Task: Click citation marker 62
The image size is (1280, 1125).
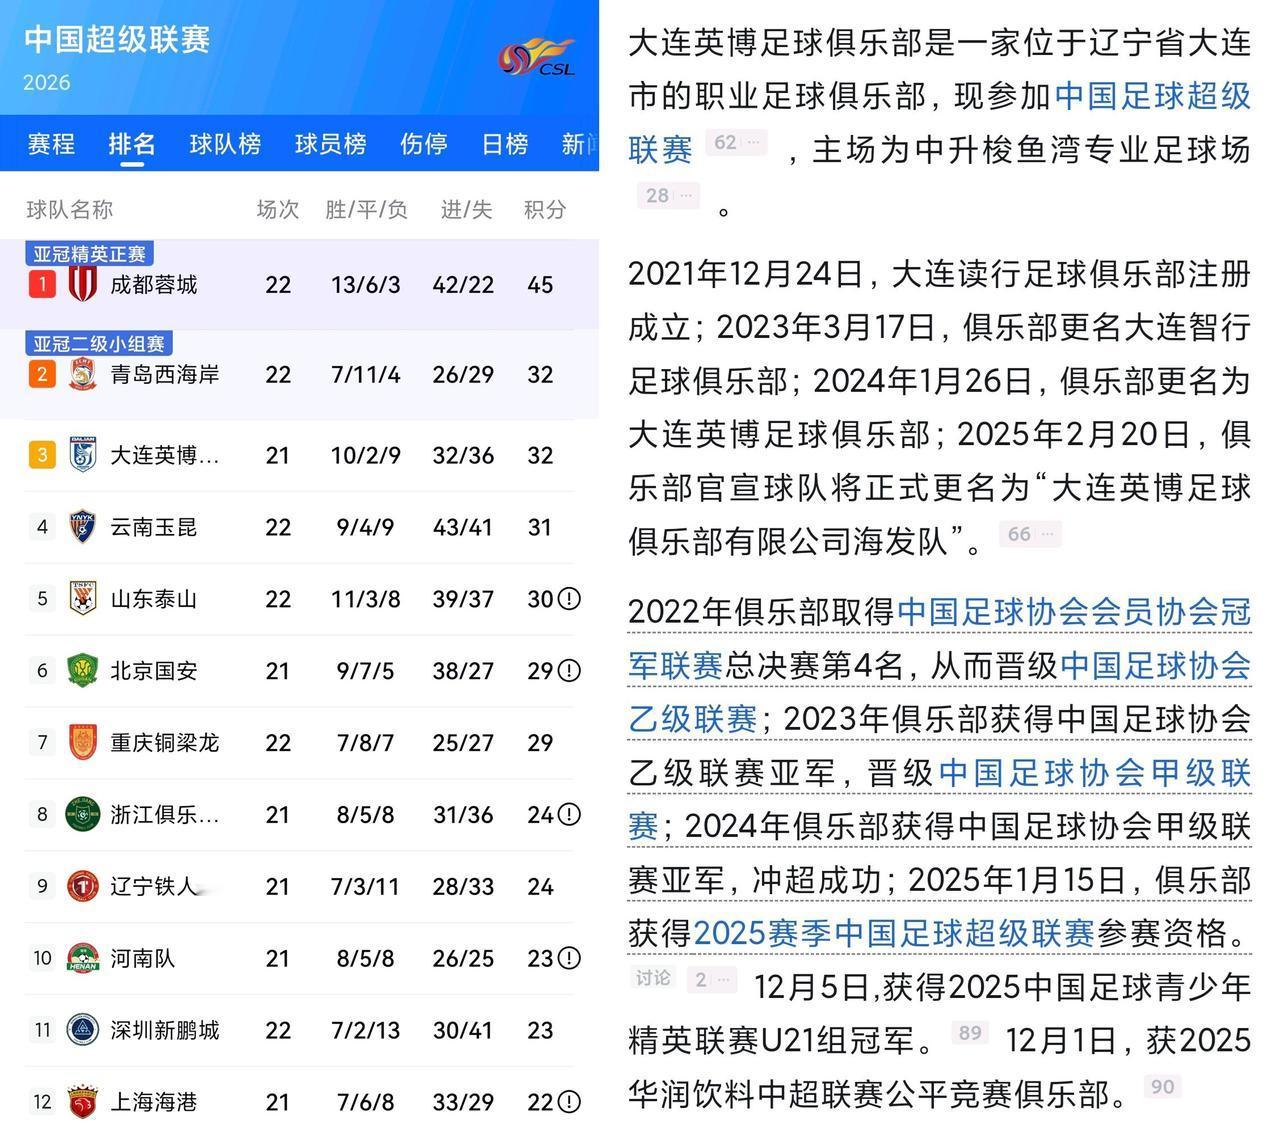Action: [737, 142]
